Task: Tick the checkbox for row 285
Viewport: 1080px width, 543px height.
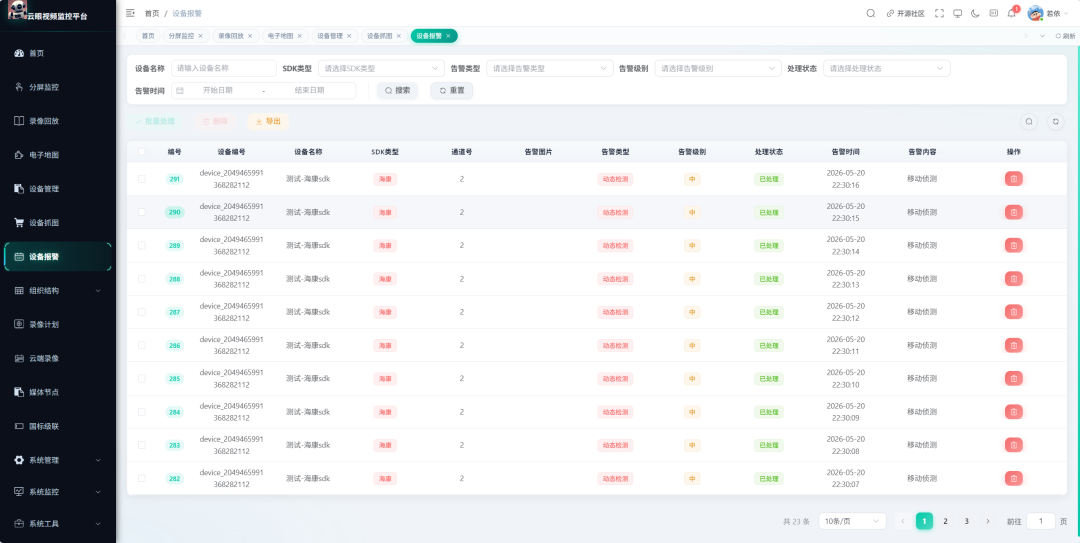Action: [142, 378]
